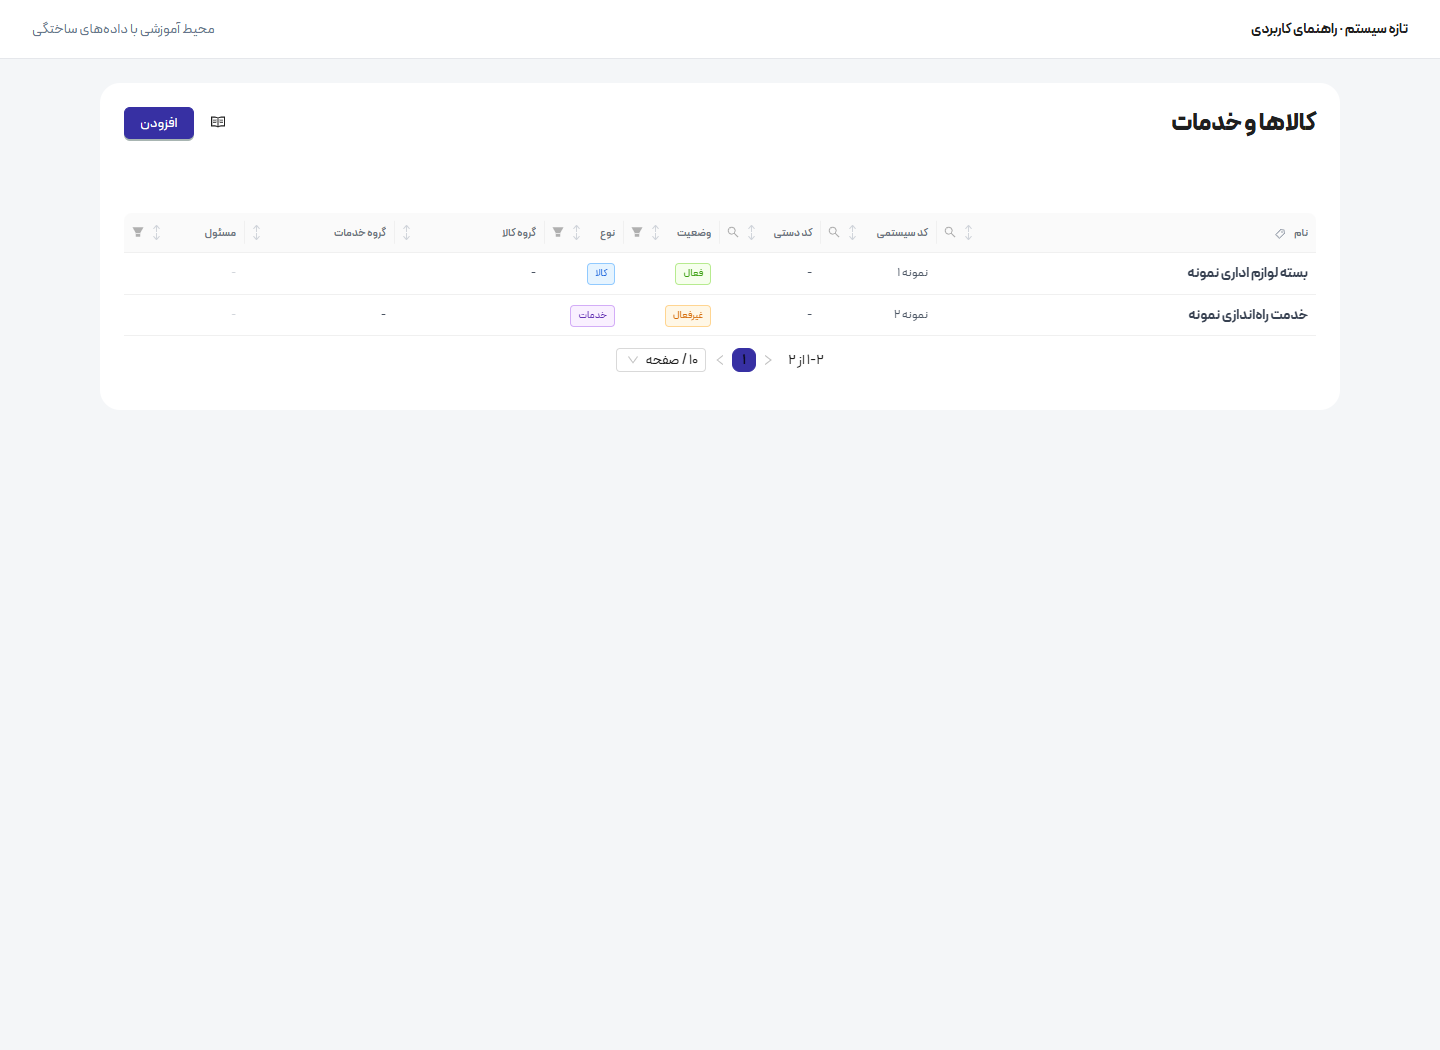1440x1050 pixels.
Task: Open search for کد دستی column
Action: [733, 233]
